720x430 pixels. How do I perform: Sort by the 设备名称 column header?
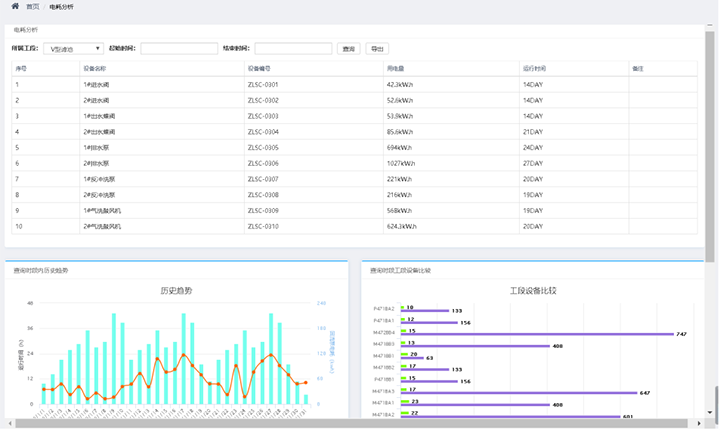tap(95, 69)
